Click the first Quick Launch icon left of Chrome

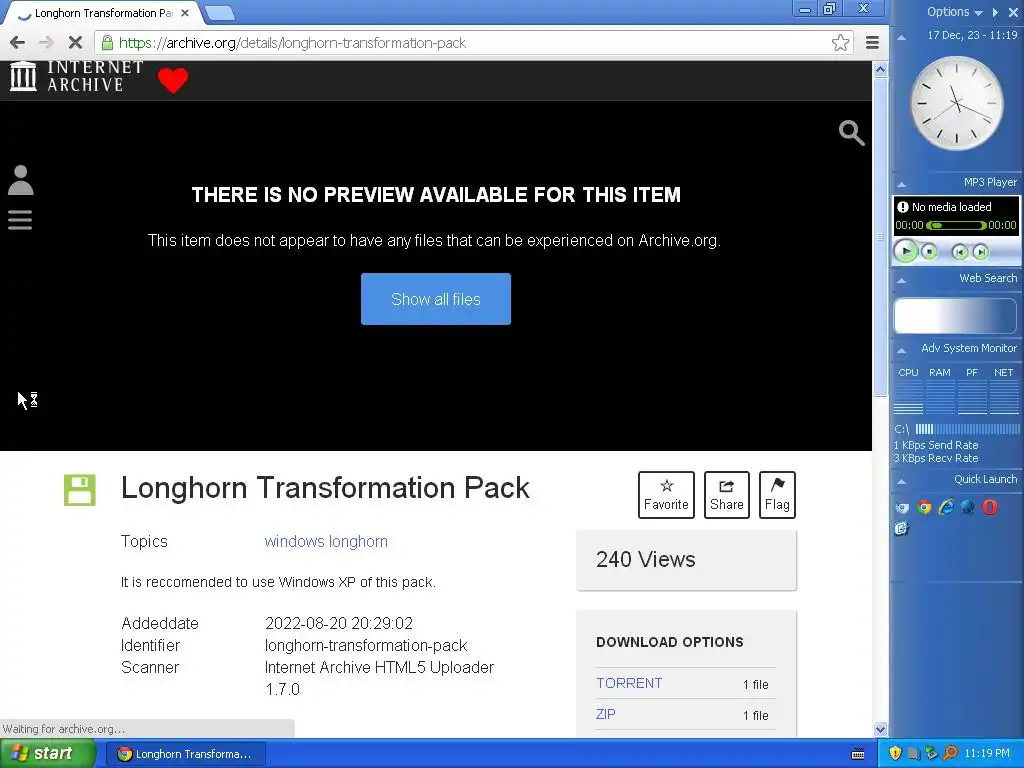click(x=902, y=507)
